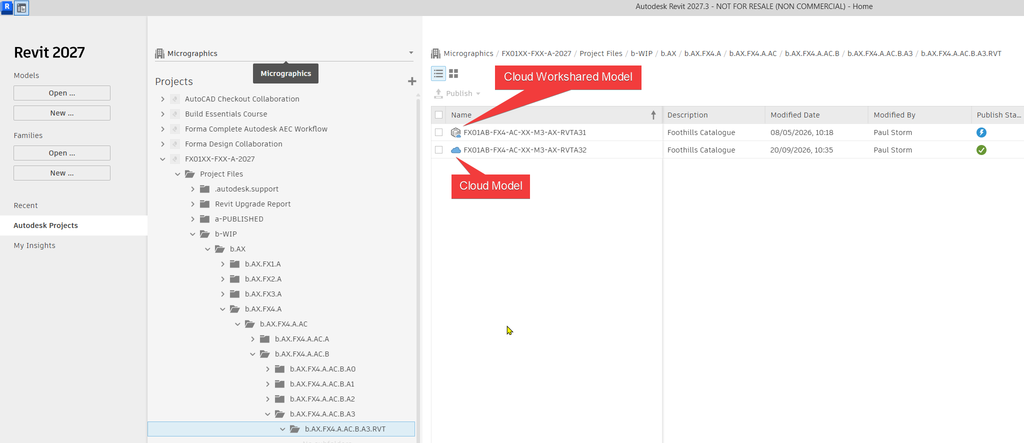Click the .autodesk.support folder icon
Viewport: 1024px width, 443px height.
(x=204, y=189)
